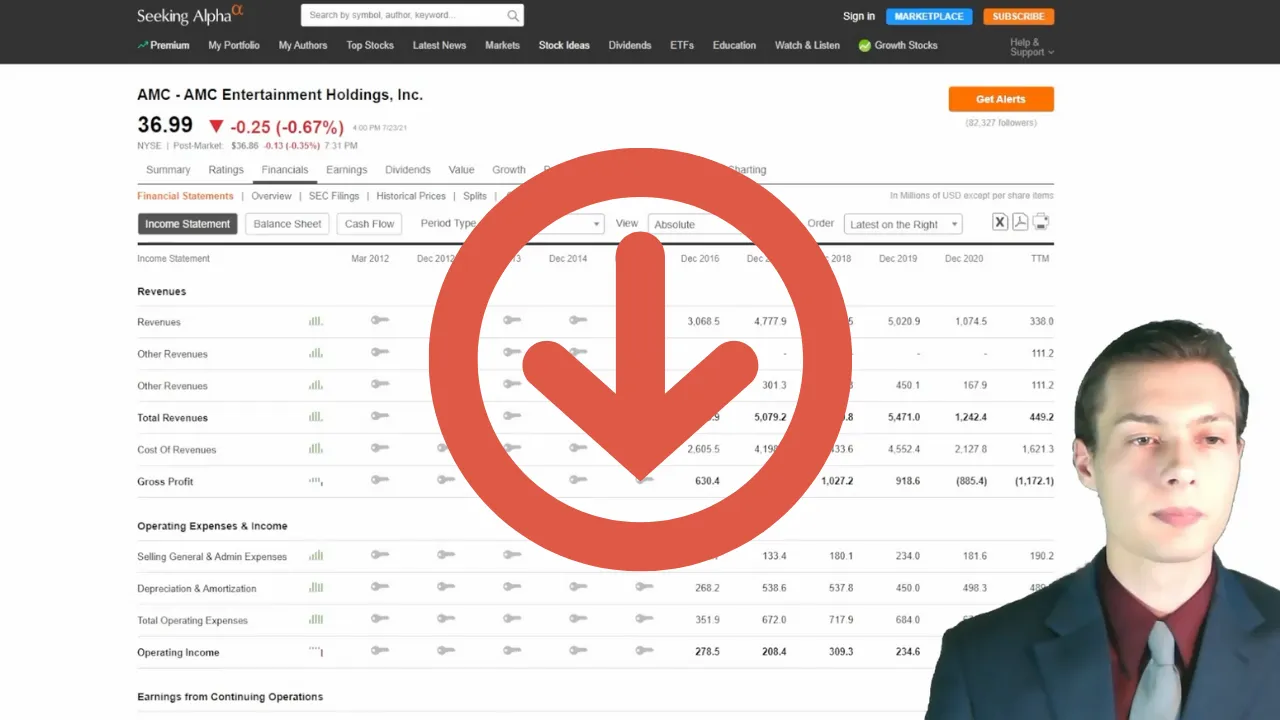The height and width of the screenshot is (720, 1280).
Task: Open Total Revenues row chart icon
Action: [x=316, y=417]
